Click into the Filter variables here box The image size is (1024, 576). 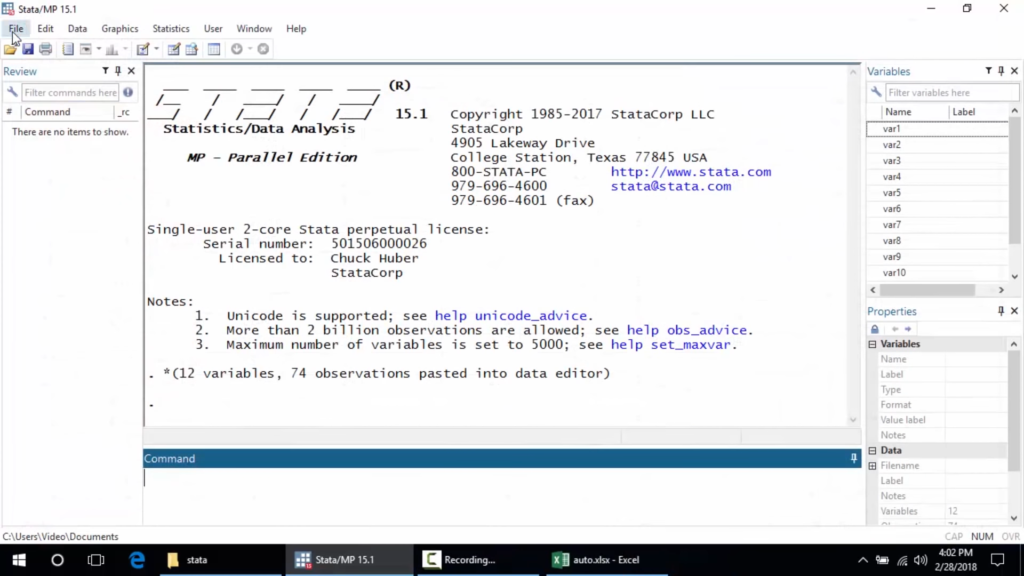click(x=952, y=93)
